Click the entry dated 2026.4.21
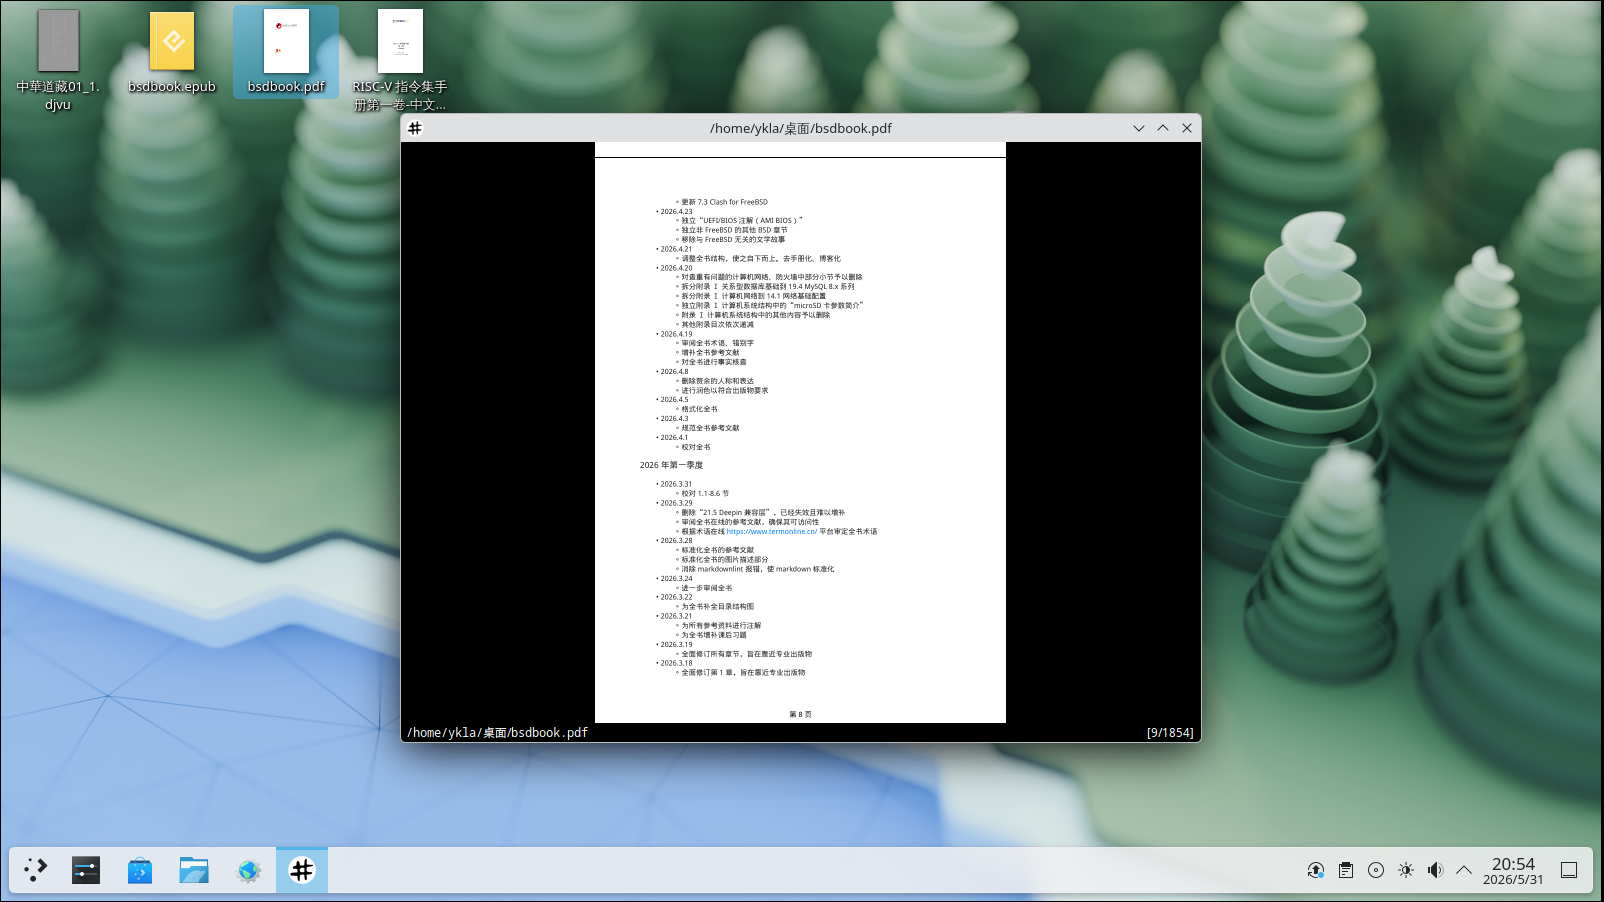The height and width of the screenshot is (902, 1604). click(x=676, y=249)
